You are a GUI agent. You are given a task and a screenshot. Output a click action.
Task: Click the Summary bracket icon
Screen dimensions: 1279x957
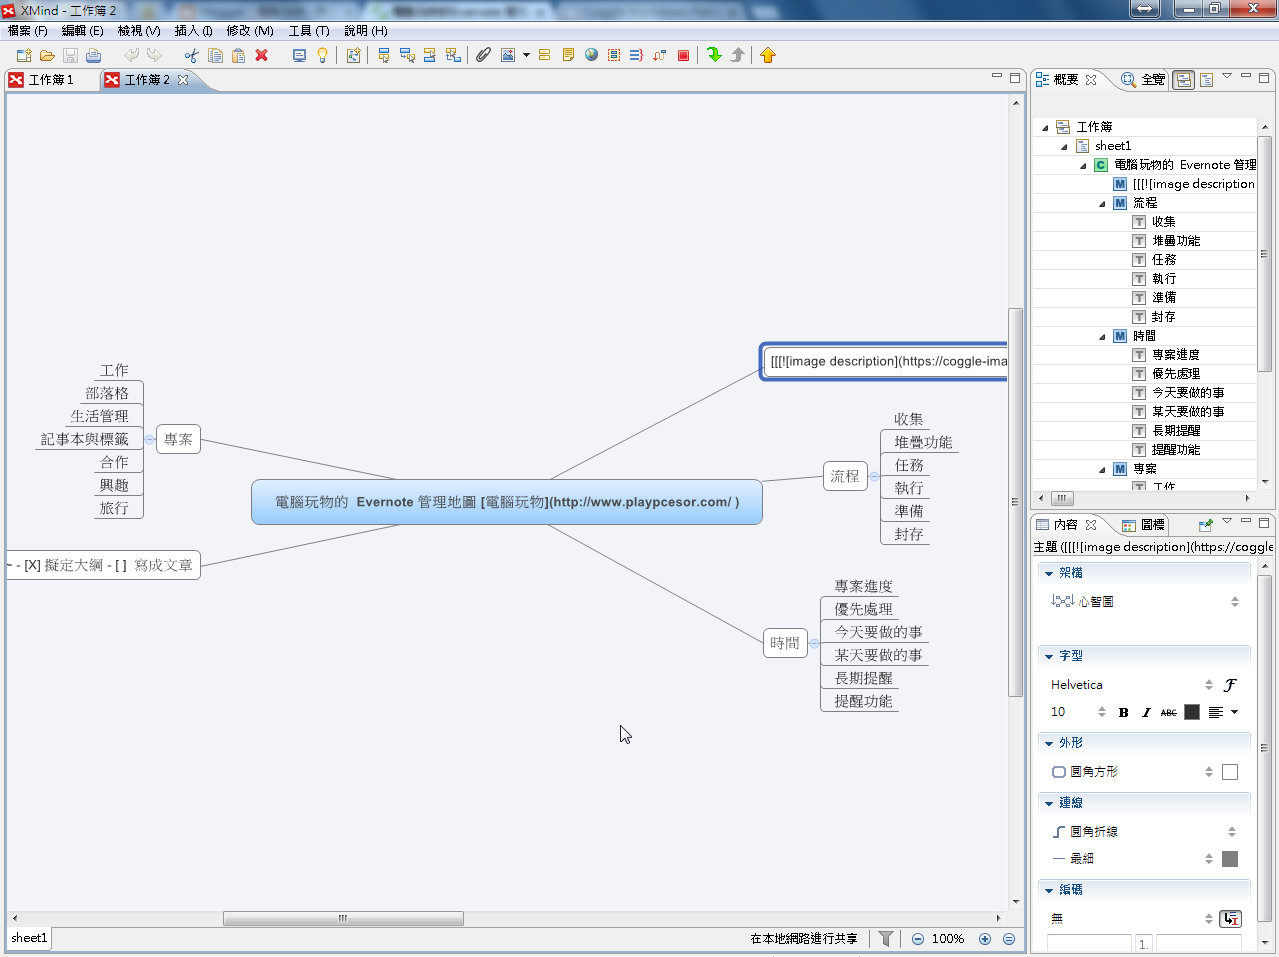pos(637,55)
